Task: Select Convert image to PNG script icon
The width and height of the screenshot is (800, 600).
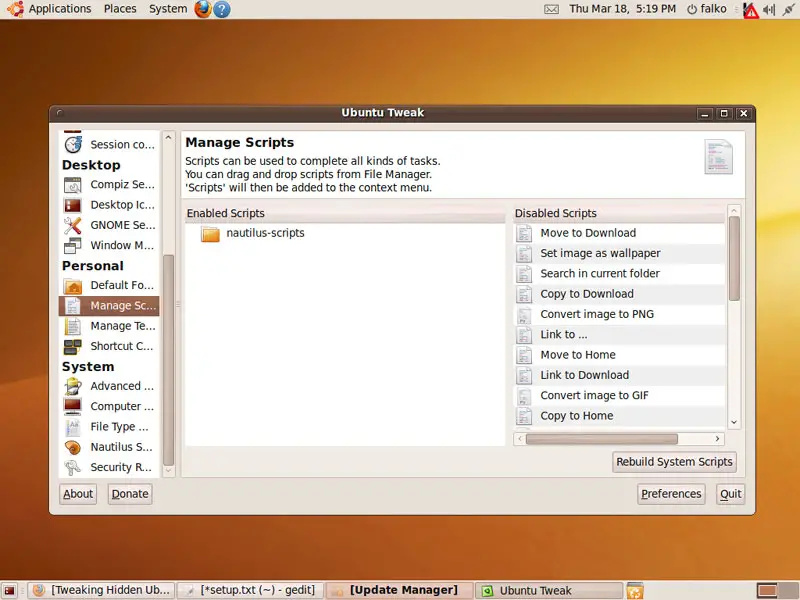Action: click(524, 315)
